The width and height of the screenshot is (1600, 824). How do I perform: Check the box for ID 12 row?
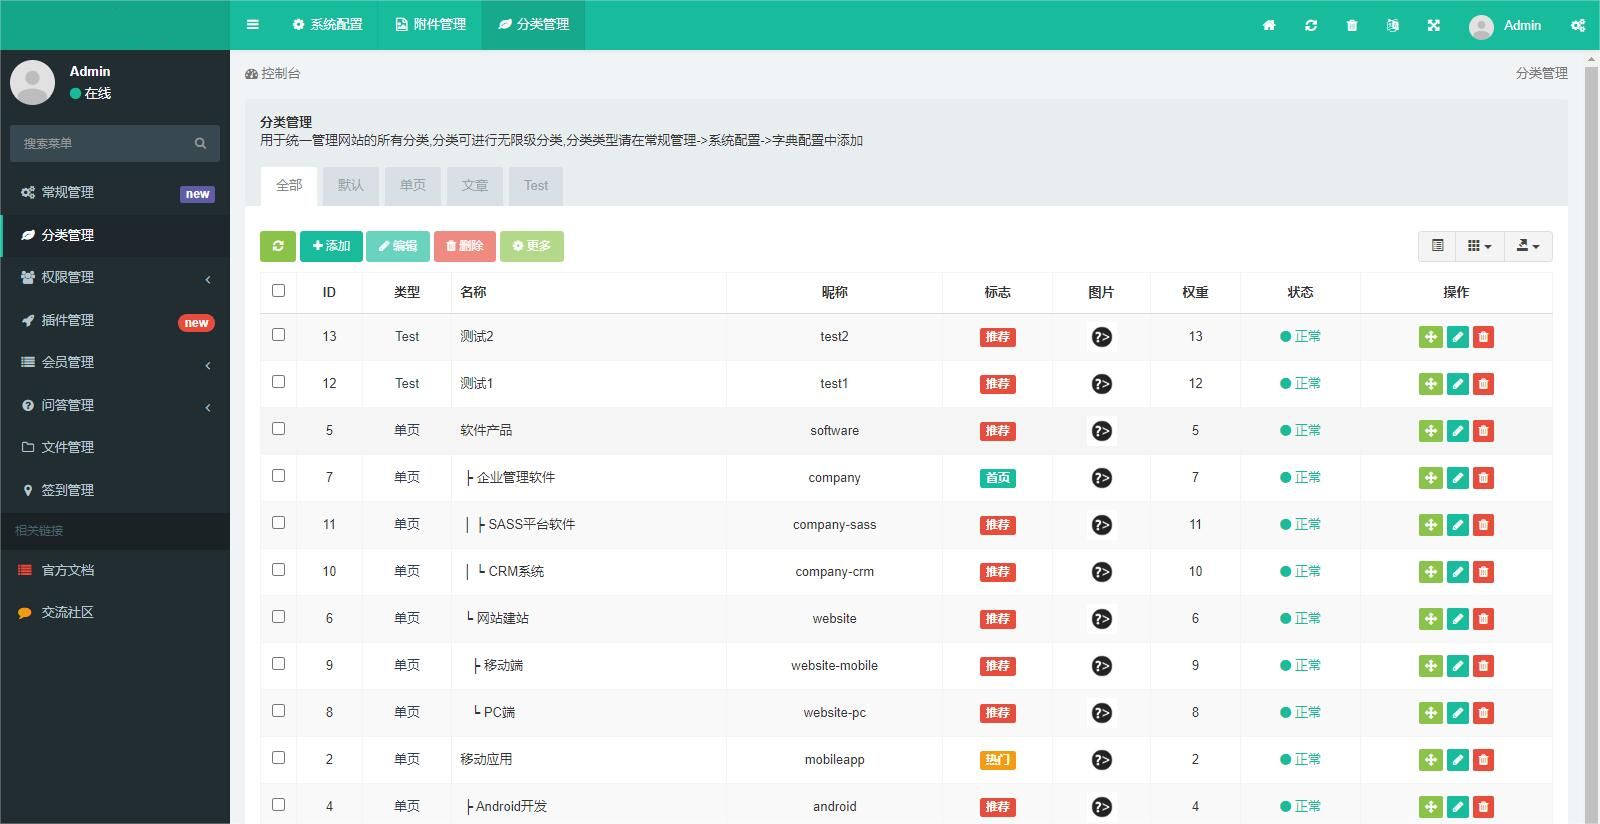point(278,382)
